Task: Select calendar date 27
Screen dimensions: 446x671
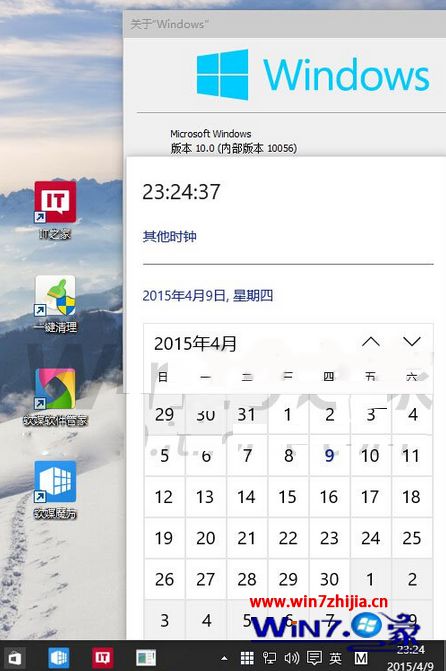Action: [x=205, y=579]
